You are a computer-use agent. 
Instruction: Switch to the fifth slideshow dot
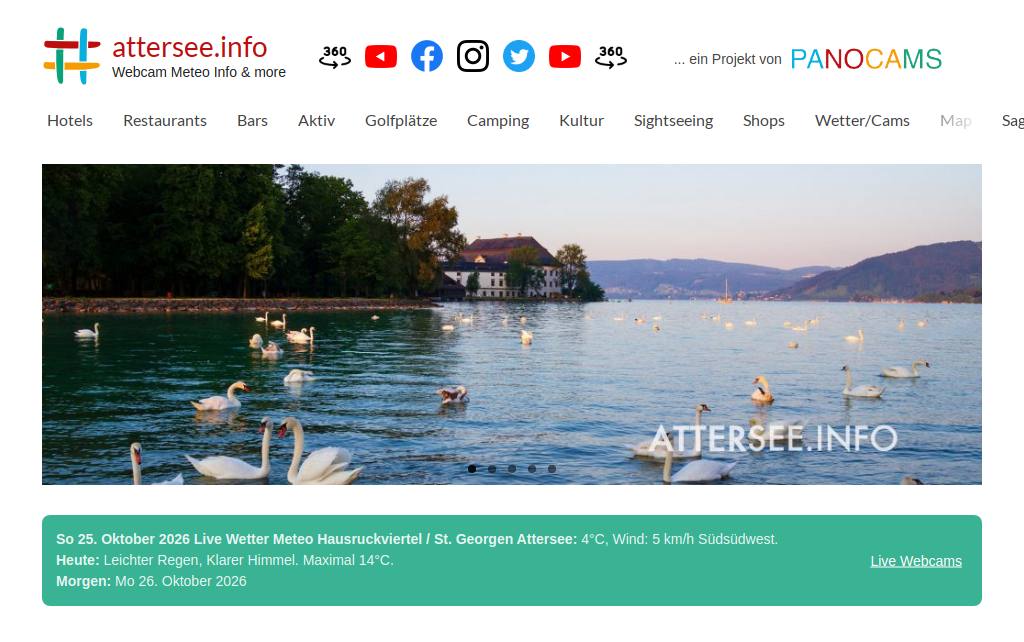click(x=552, y=469)
